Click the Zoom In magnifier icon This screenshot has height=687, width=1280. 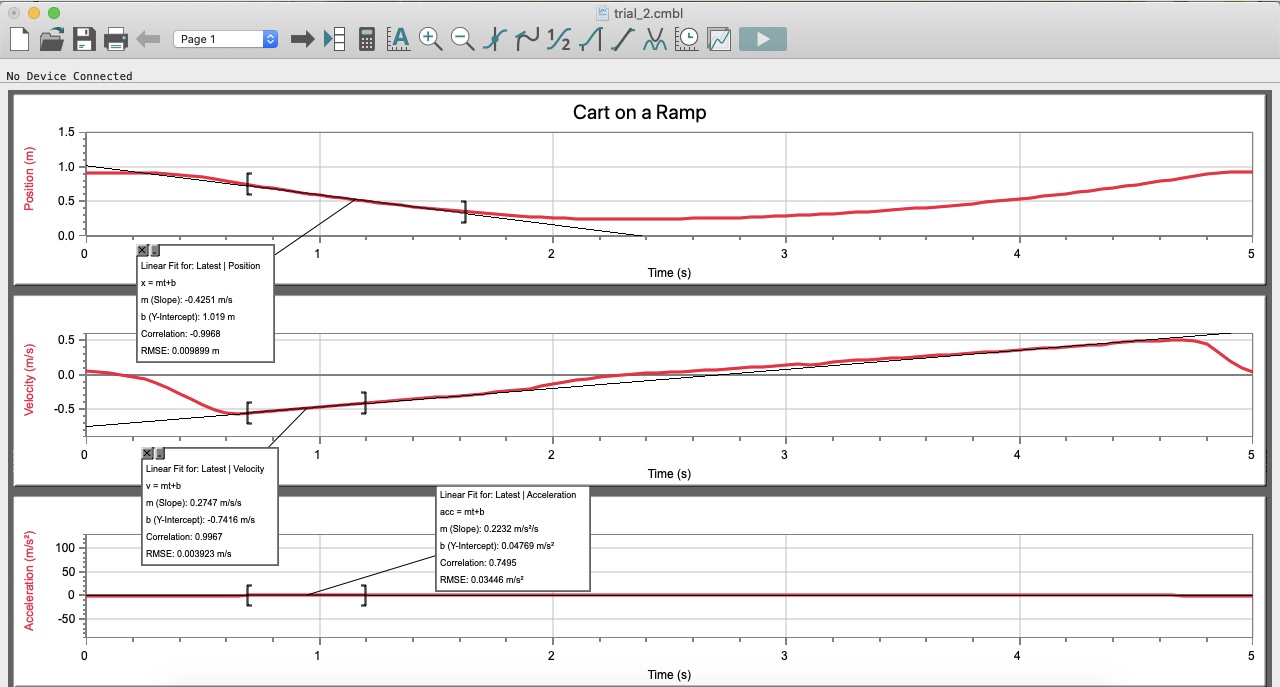coord(430,39)
